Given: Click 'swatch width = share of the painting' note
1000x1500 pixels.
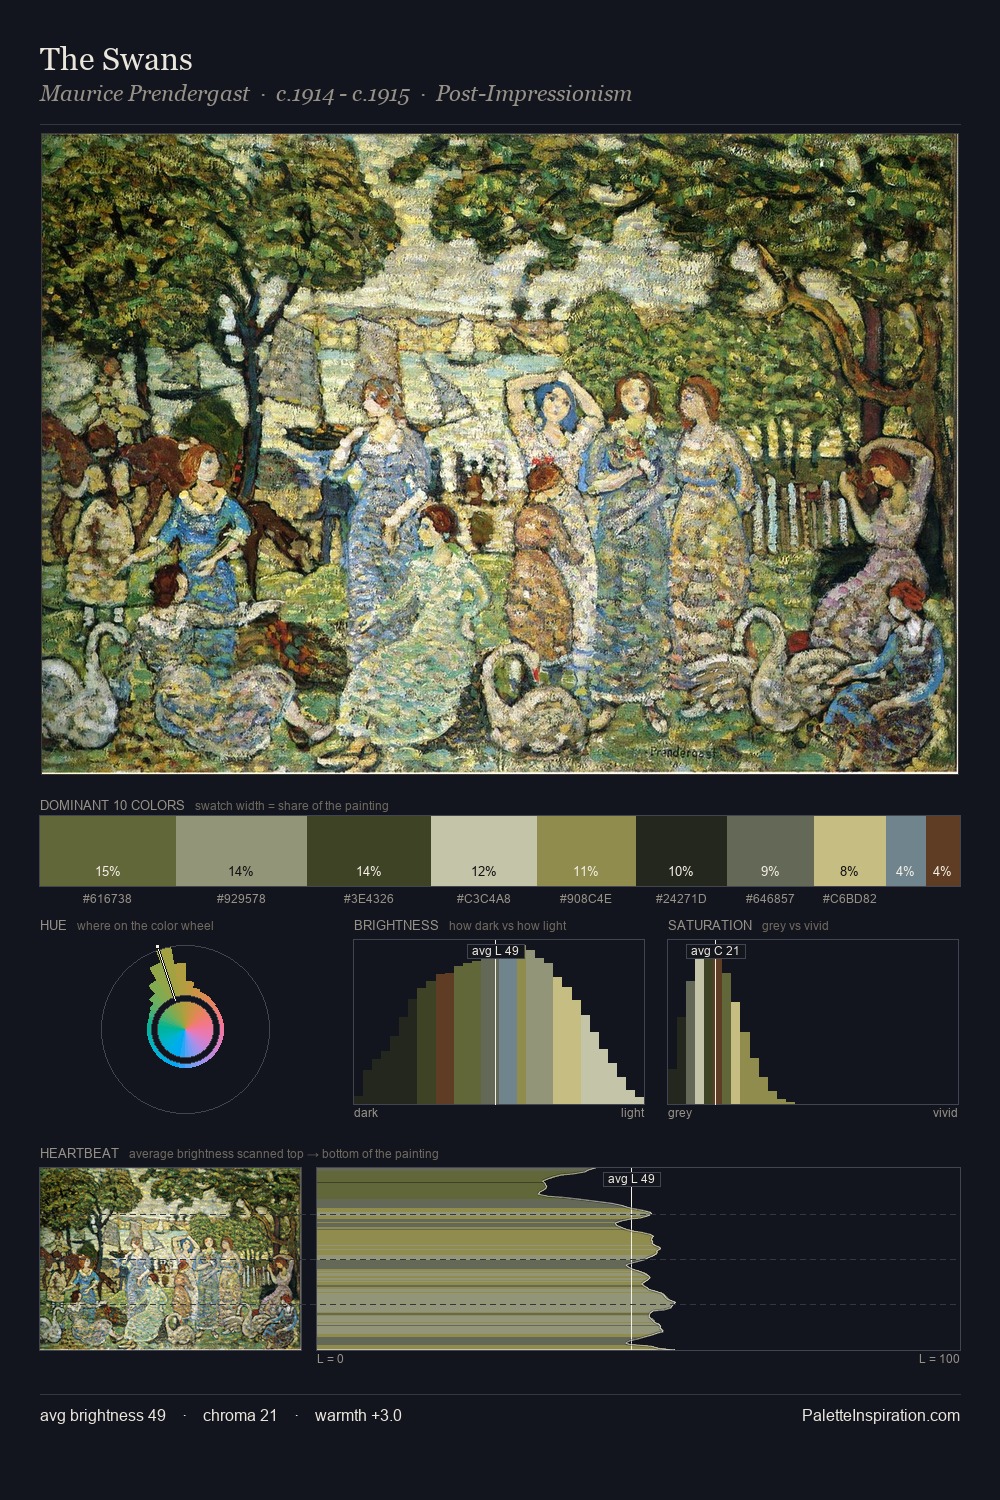Looking at the screenshot, I should pyautogui.click(x=292, y=806).
